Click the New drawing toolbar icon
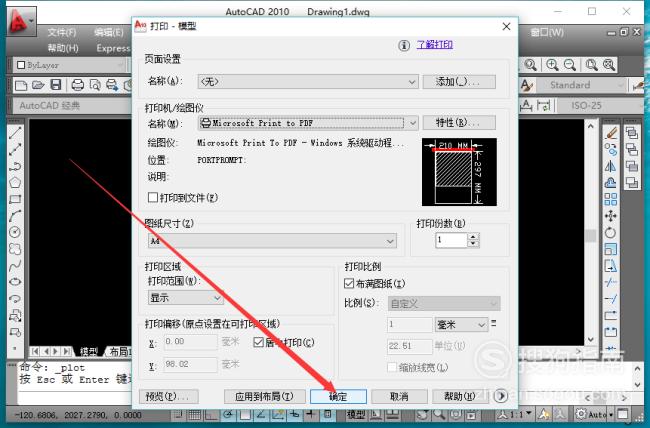 (21, 85)
